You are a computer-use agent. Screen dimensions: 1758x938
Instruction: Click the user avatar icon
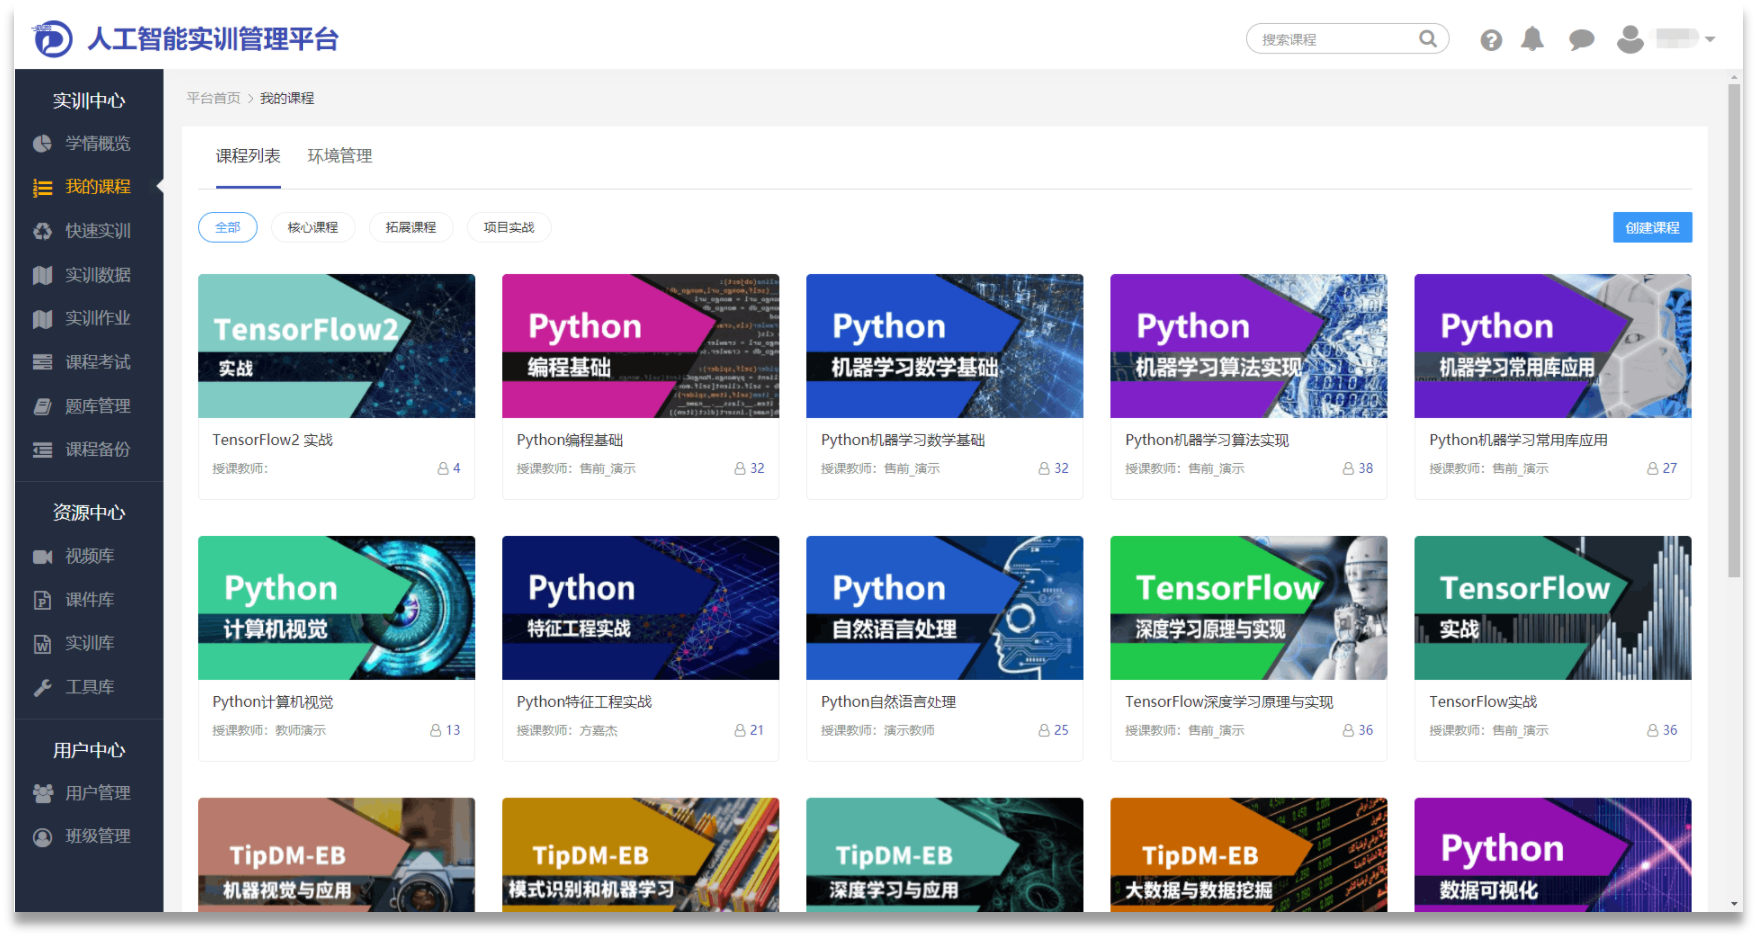tap(1630, 39)
